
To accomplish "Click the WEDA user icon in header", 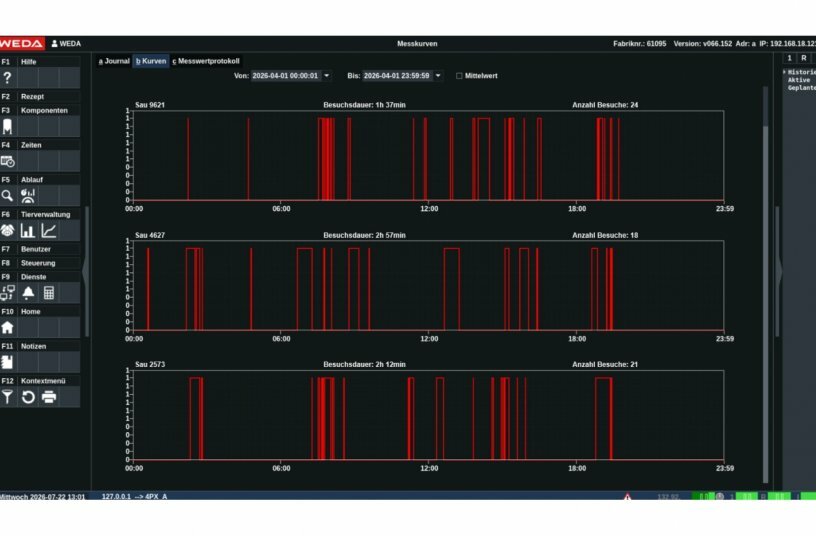I will coord(54,44).
